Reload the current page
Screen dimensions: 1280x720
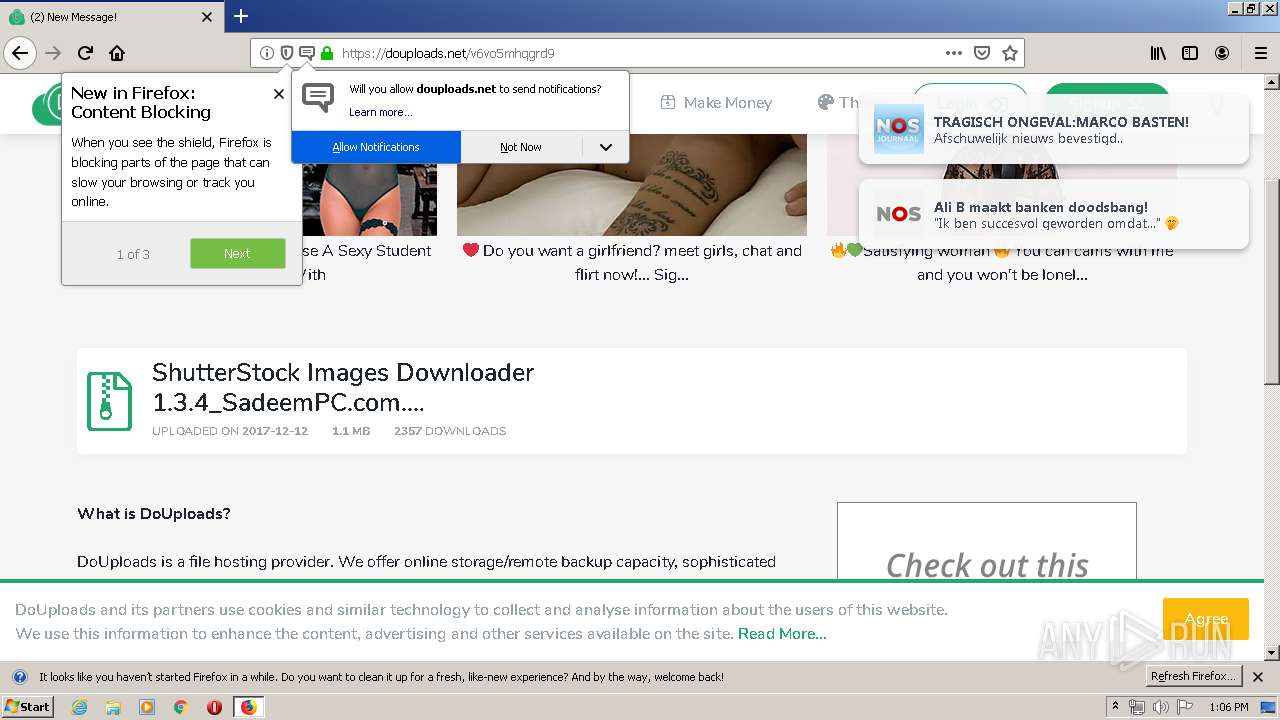pyautogui.click(x=85, y=53)
